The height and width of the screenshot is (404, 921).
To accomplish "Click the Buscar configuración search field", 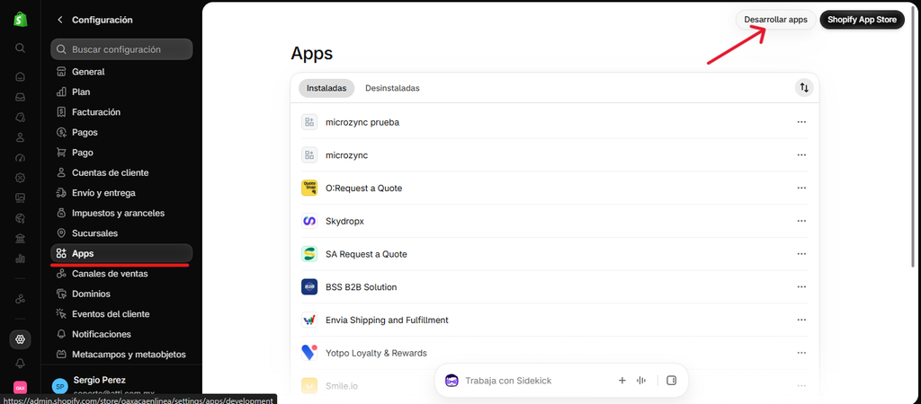I will coord(122,50).
